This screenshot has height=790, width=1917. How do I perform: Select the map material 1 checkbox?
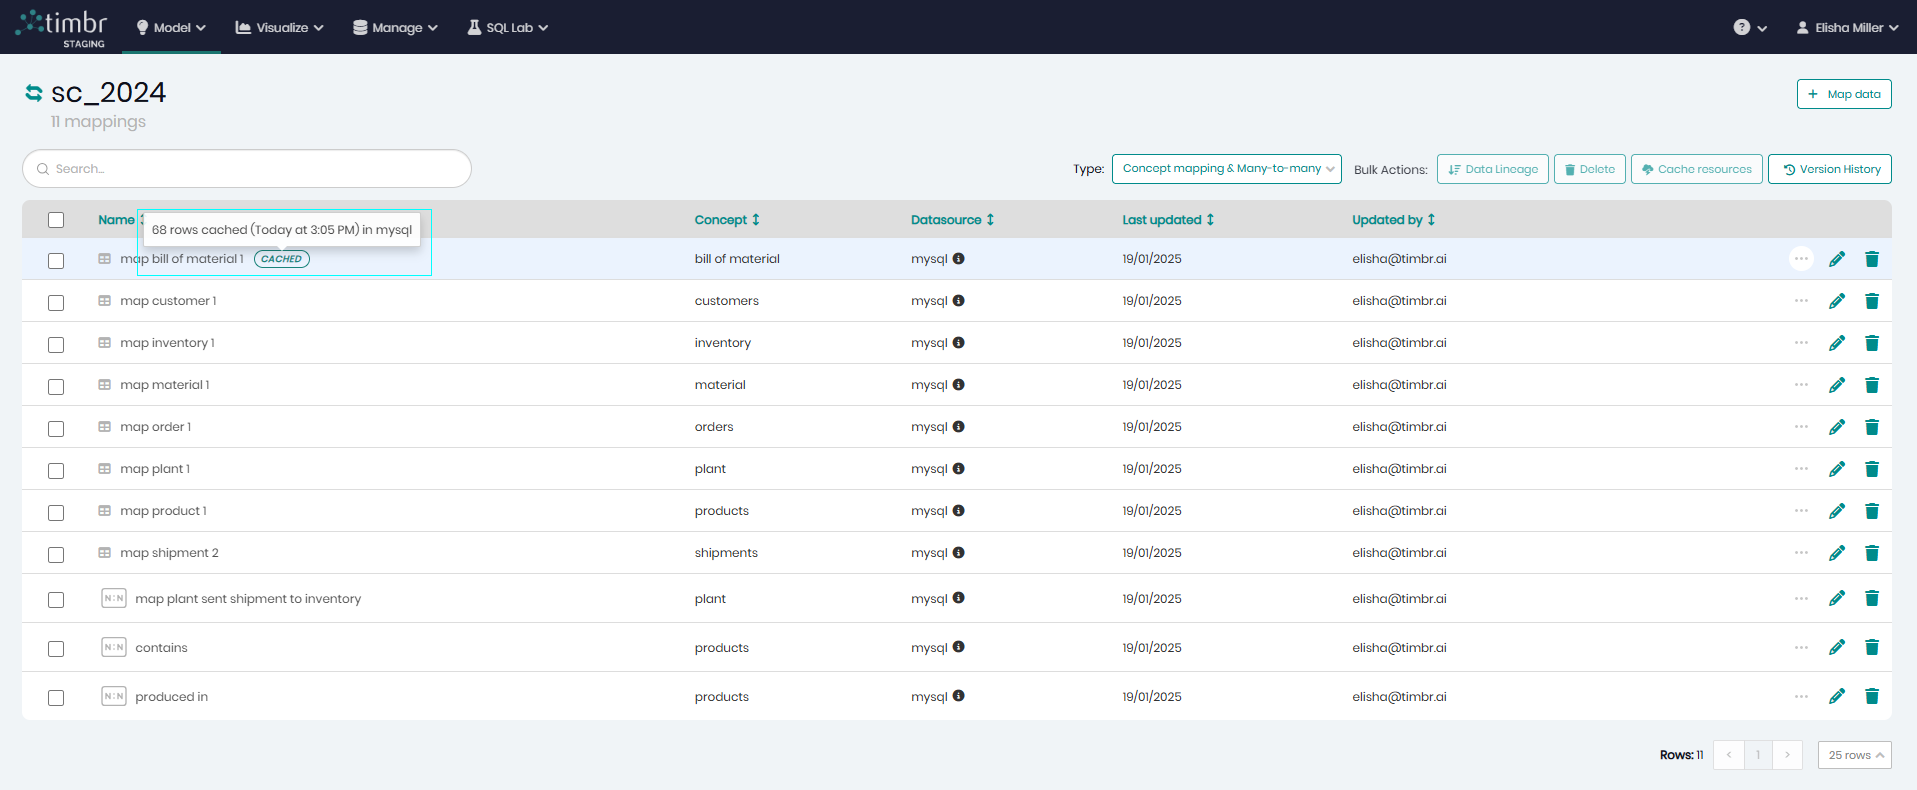(56, 386)
